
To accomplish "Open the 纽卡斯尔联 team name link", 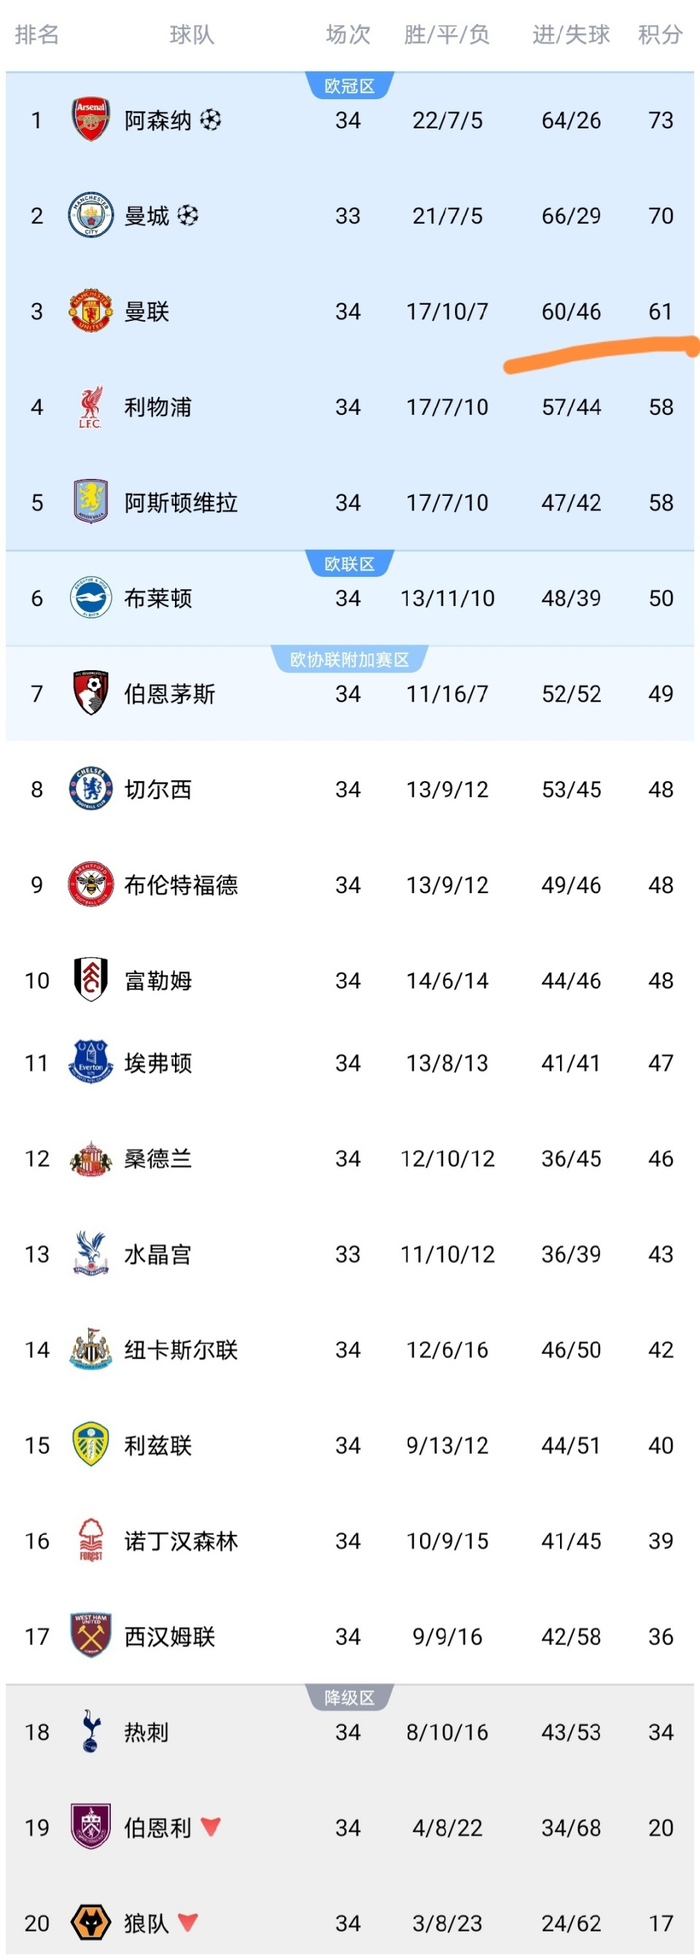I will coord(181,1350).
